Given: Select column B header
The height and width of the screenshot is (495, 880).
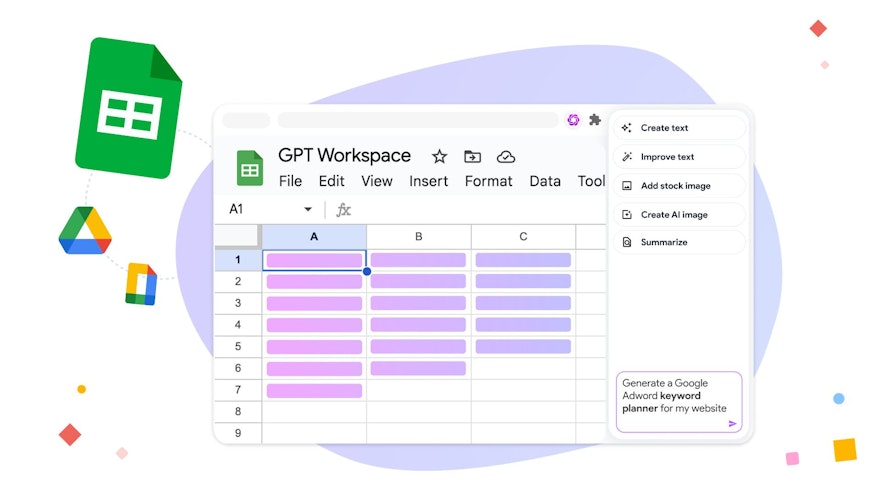Looking at the screenshot, I should 419,236.
